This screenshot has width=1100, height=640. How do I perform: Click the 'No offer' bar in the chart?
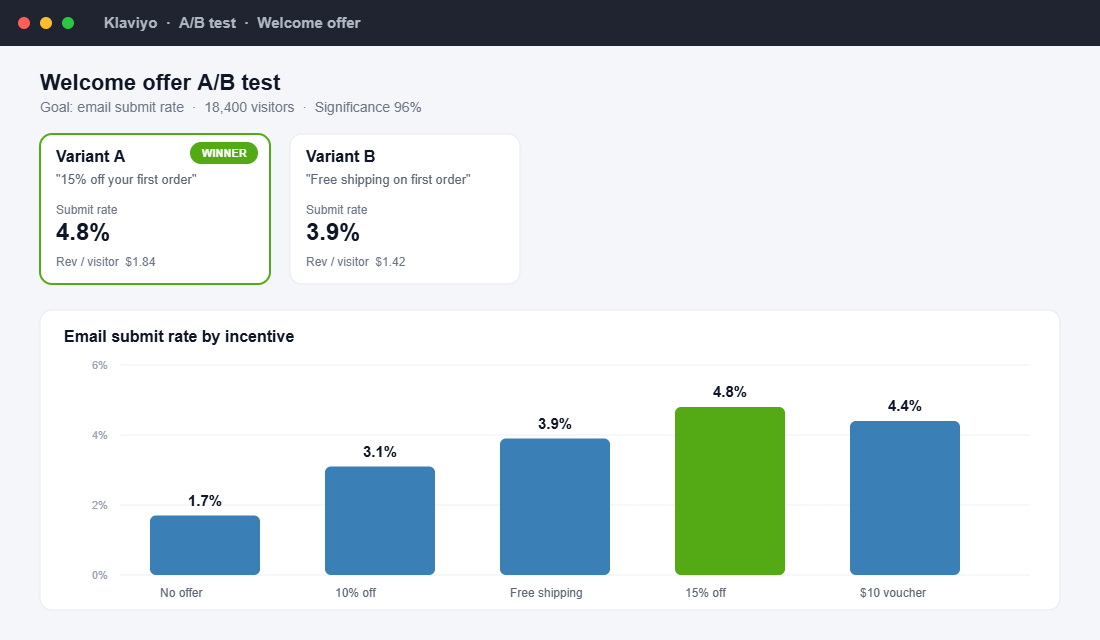pos(205,545)
